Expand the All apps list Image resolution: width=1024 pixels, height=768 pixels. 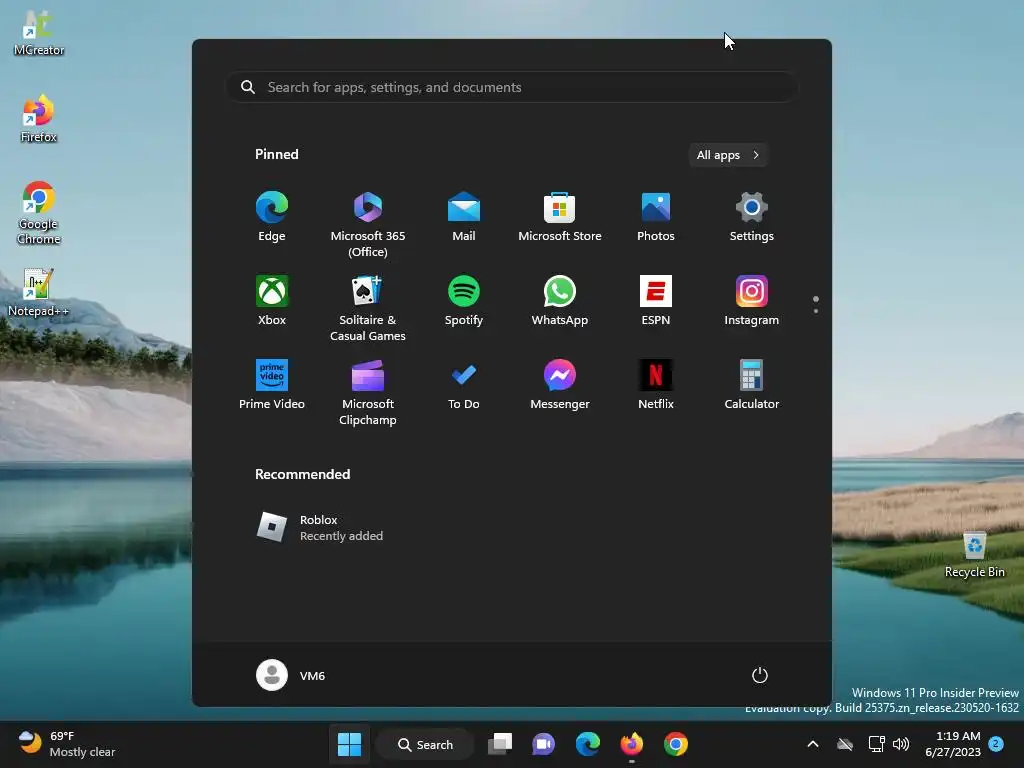(x=728, y=155)
